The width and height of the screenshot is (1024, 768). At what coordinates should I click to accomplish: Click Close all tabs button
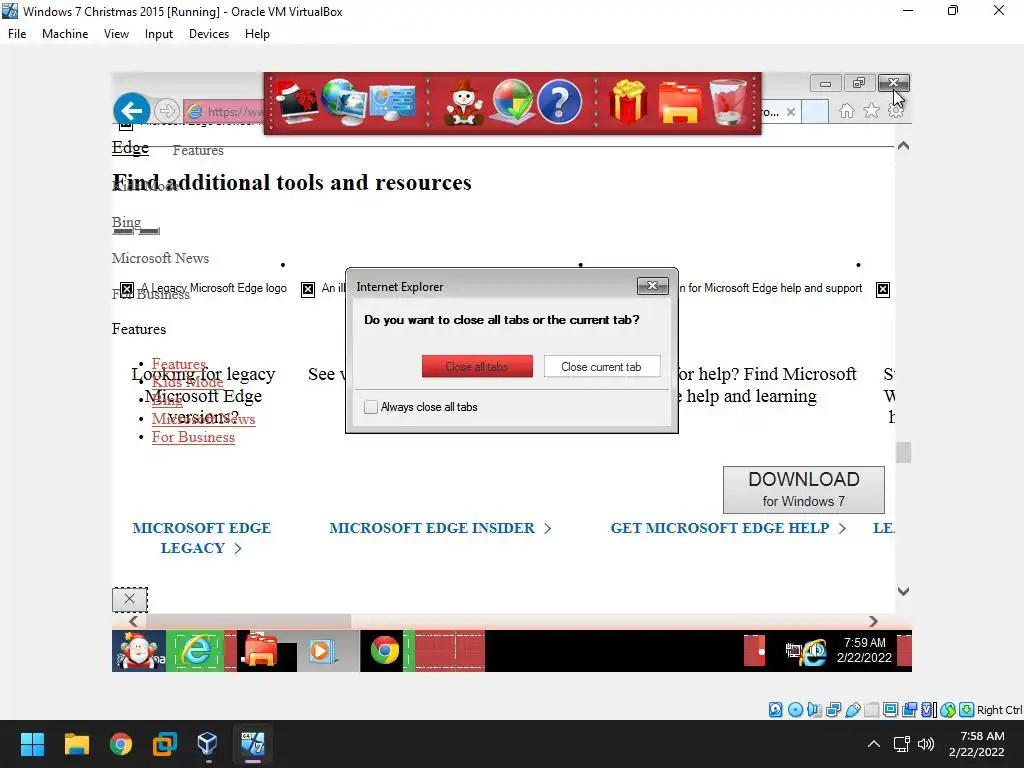[477, 366]
